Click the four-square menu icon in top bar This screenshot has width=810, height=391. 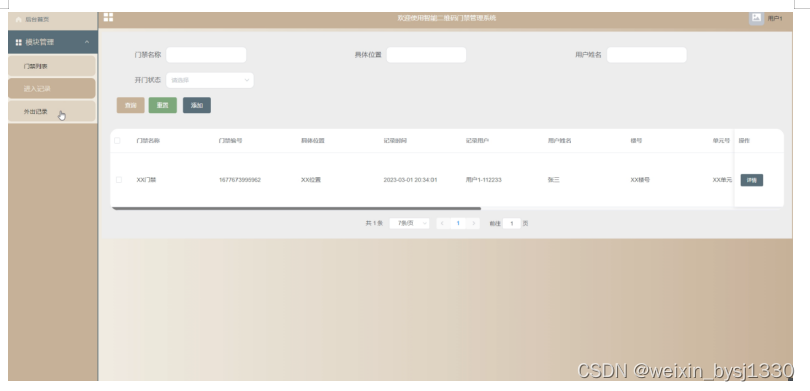point(108,18)
